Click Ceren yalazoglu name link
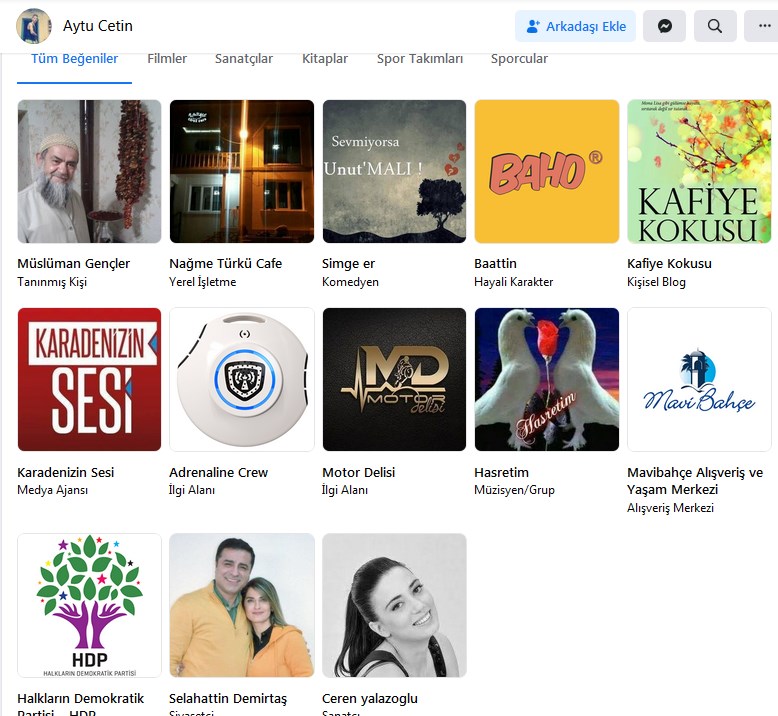Image resolution: width=778 pixels, height=716 pixels. pos(370,699)
